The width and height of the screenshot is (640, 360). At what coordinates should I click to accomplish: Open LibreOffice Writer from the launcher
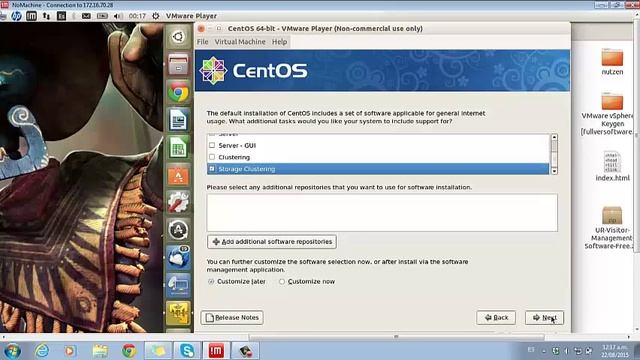[178, 120]
